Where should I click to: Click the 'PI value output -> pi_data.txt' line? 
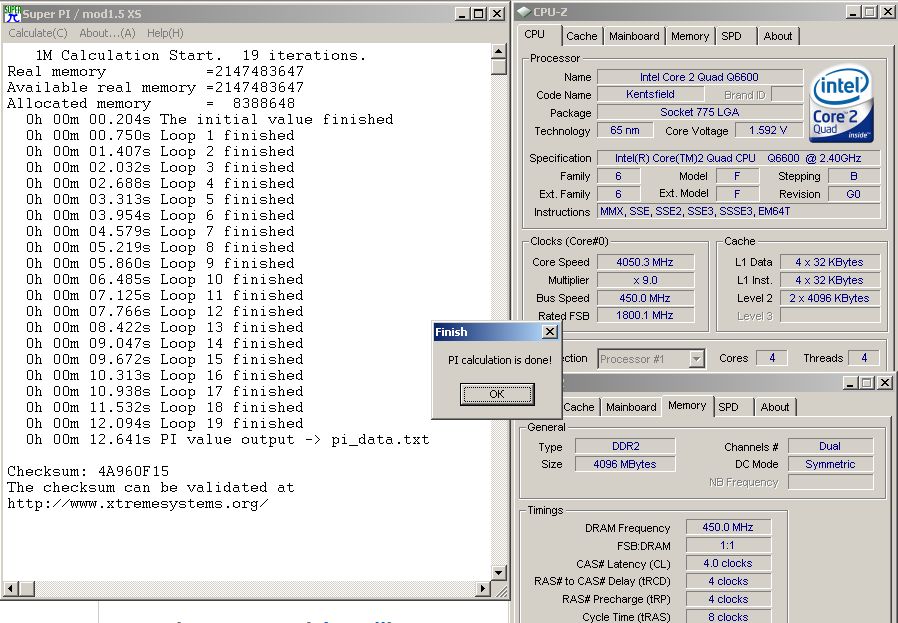227,440
